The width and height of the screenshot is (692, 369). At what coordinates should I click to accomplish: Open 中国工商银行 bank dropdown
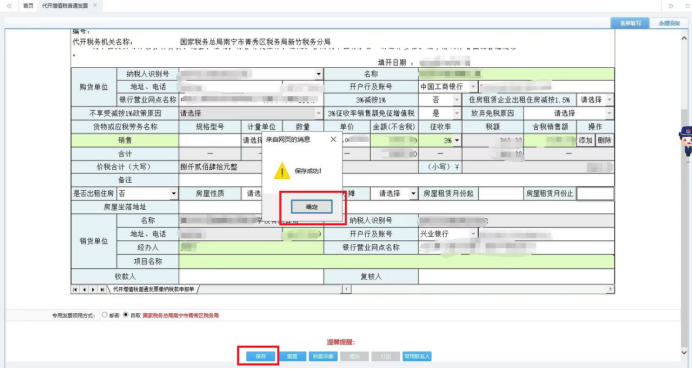pos(448,87)
